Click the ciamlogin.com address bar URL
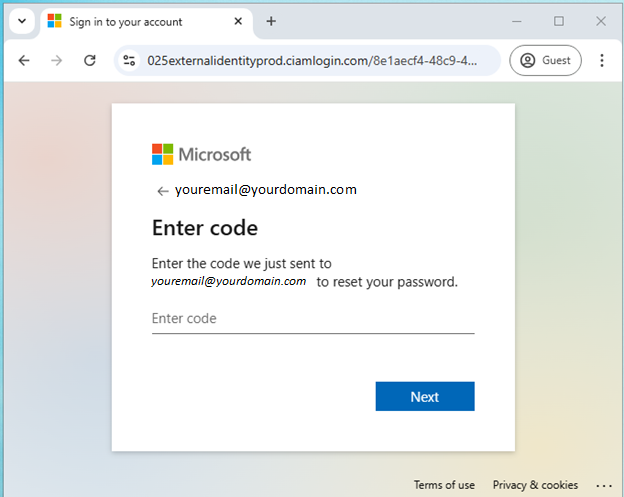Viewport: 624px width, 497px height. click(x=312, y=60)
